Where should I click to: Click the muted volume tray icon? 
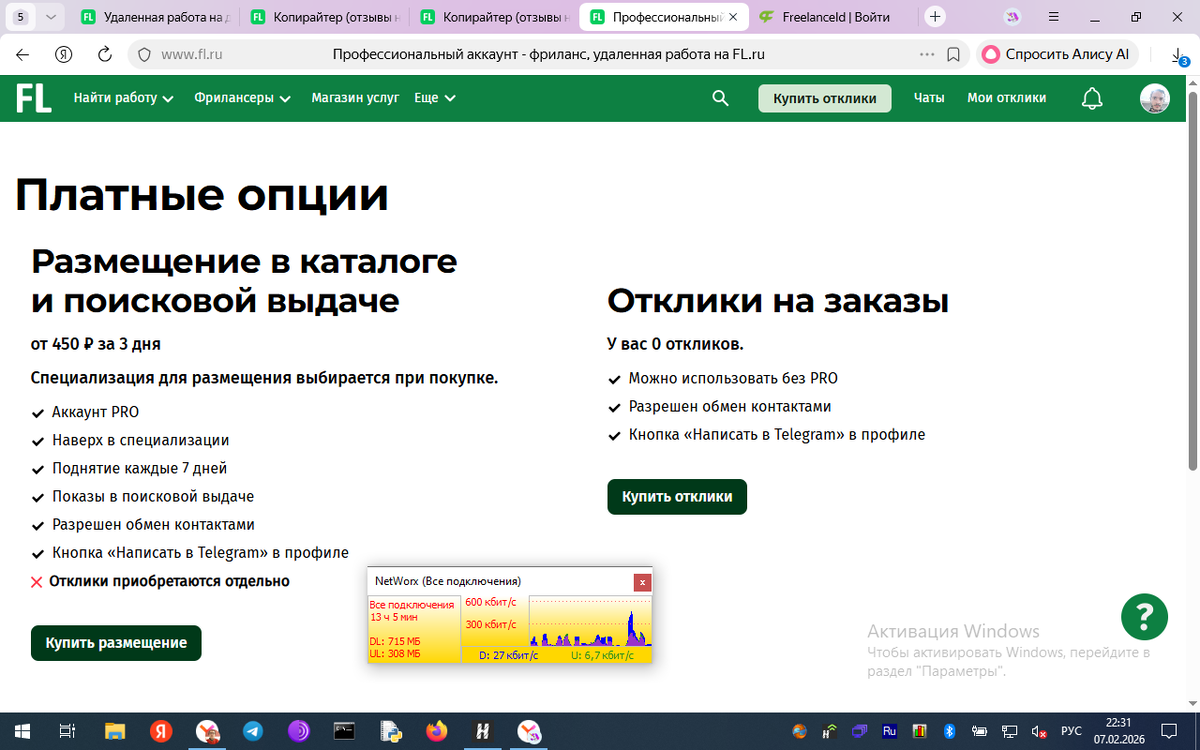[1039, 731]
